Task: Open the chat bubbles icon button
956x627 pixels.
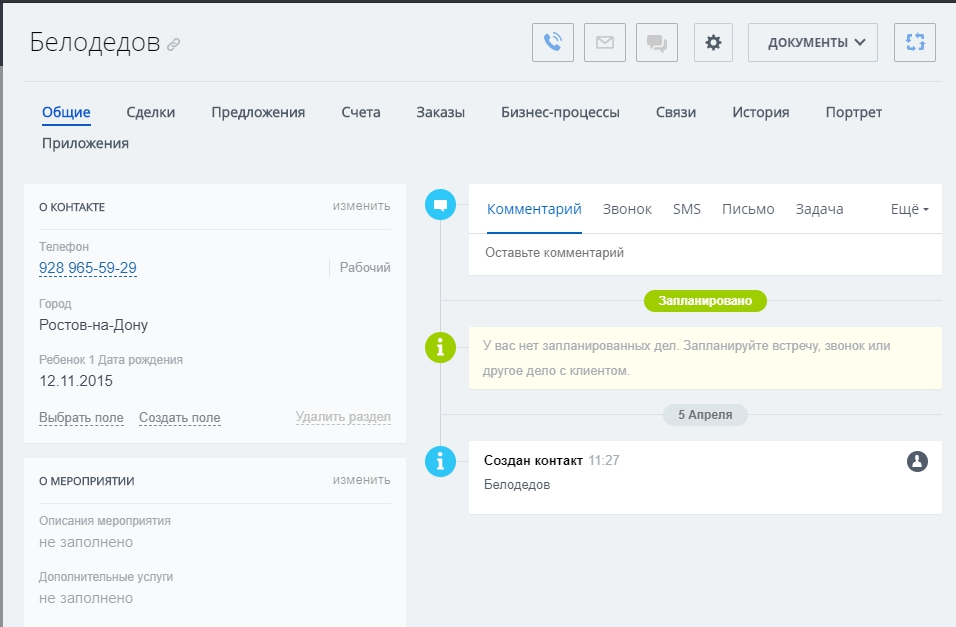Action: tap(657, 43)
